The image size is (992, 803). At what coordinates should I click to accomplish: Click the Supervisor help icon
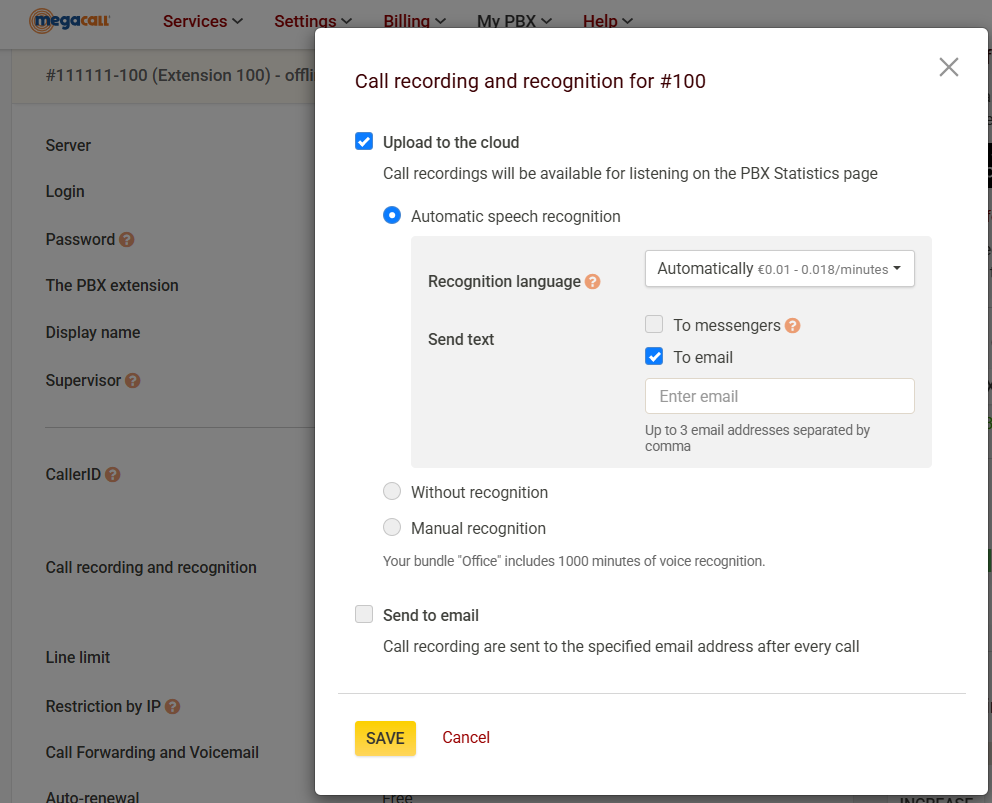coord(133,381)
